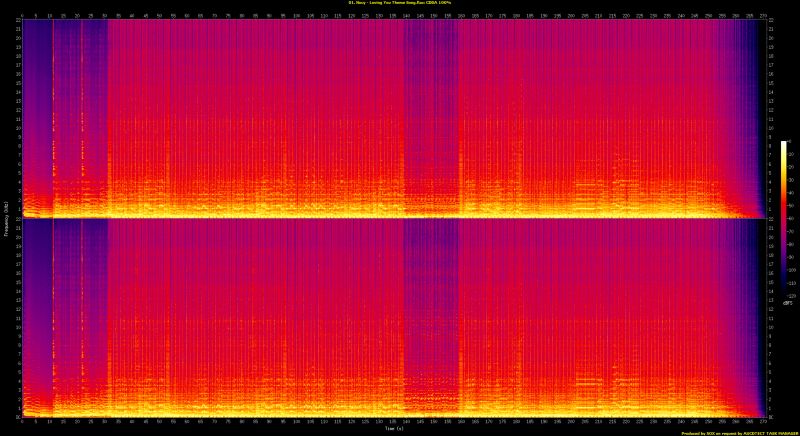The image size is (800, 436).
Task: Click the 22 kHz tick at top left
Action: (x=17, y=21)
